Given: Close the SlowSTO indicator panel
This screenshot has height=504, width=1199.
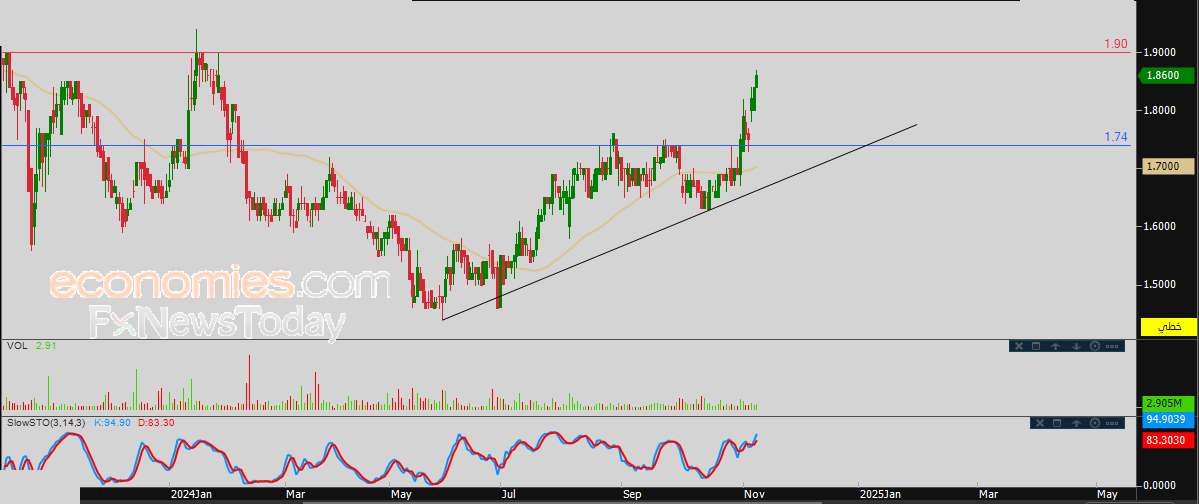Looking at the screenshot, I should (1040, 423).
